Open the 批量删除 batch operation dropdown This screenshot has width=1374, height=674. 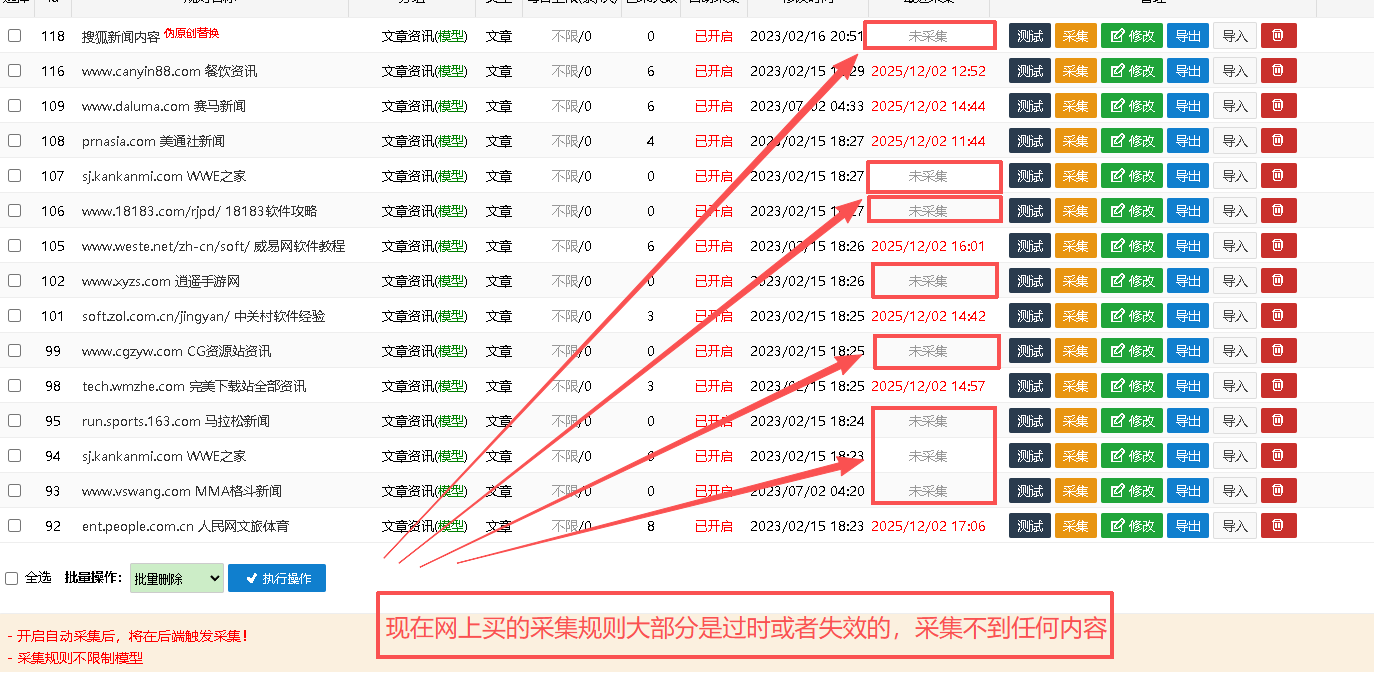click(177, 578)
